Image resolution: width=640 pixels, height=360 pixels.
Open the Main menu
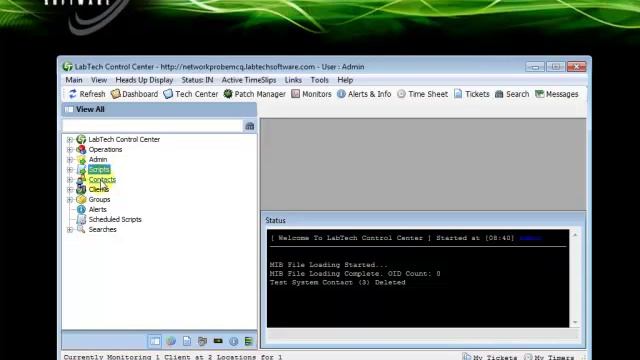pyautogui.click(x=74, y=80)
